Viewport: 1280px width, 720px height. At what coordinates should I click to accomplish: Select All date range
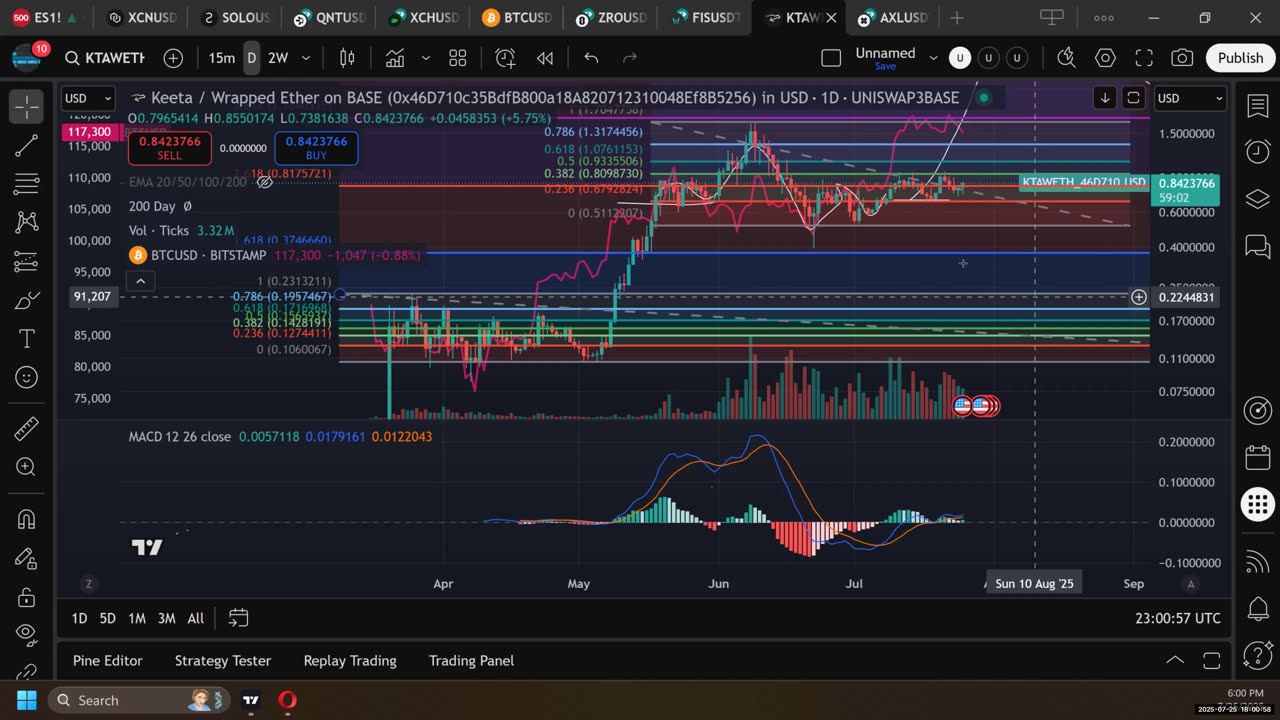[x=195, y=618]
